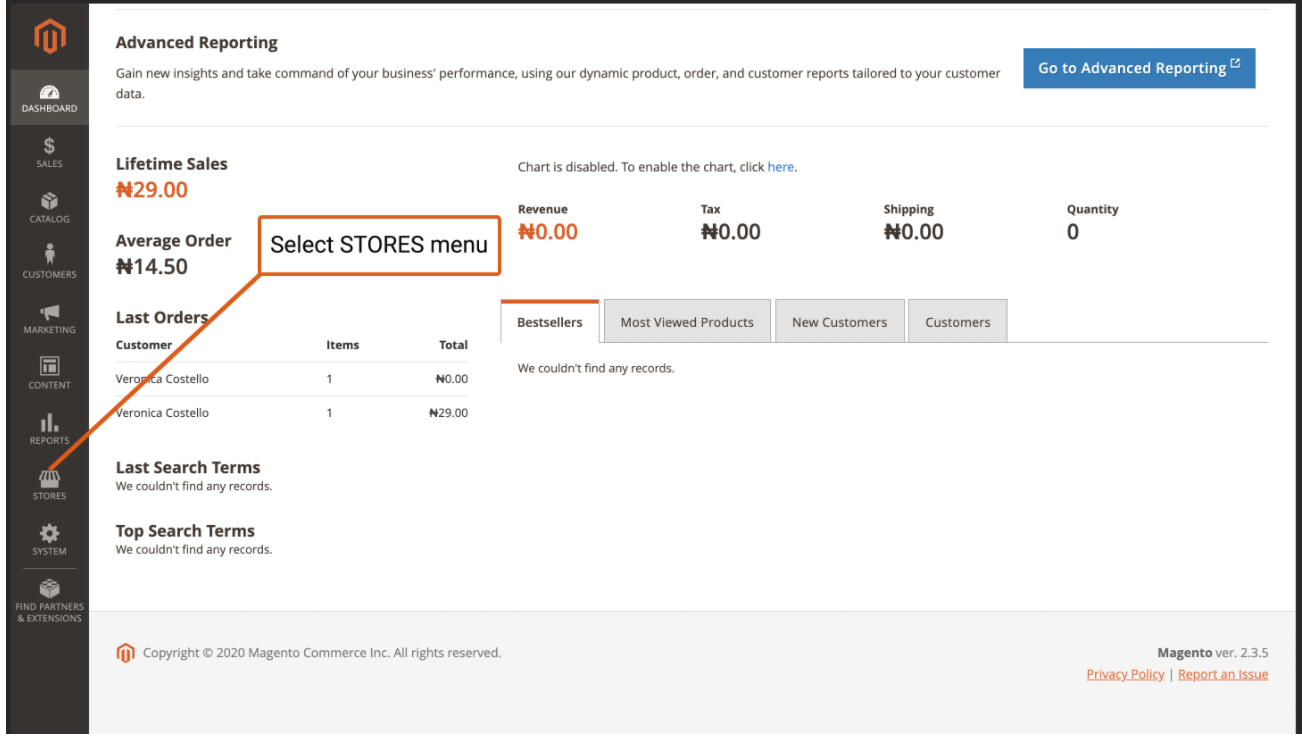This screenshot has width=1302, height=742.
Task: Open the Privacy Policy link
Action: 1125,674
